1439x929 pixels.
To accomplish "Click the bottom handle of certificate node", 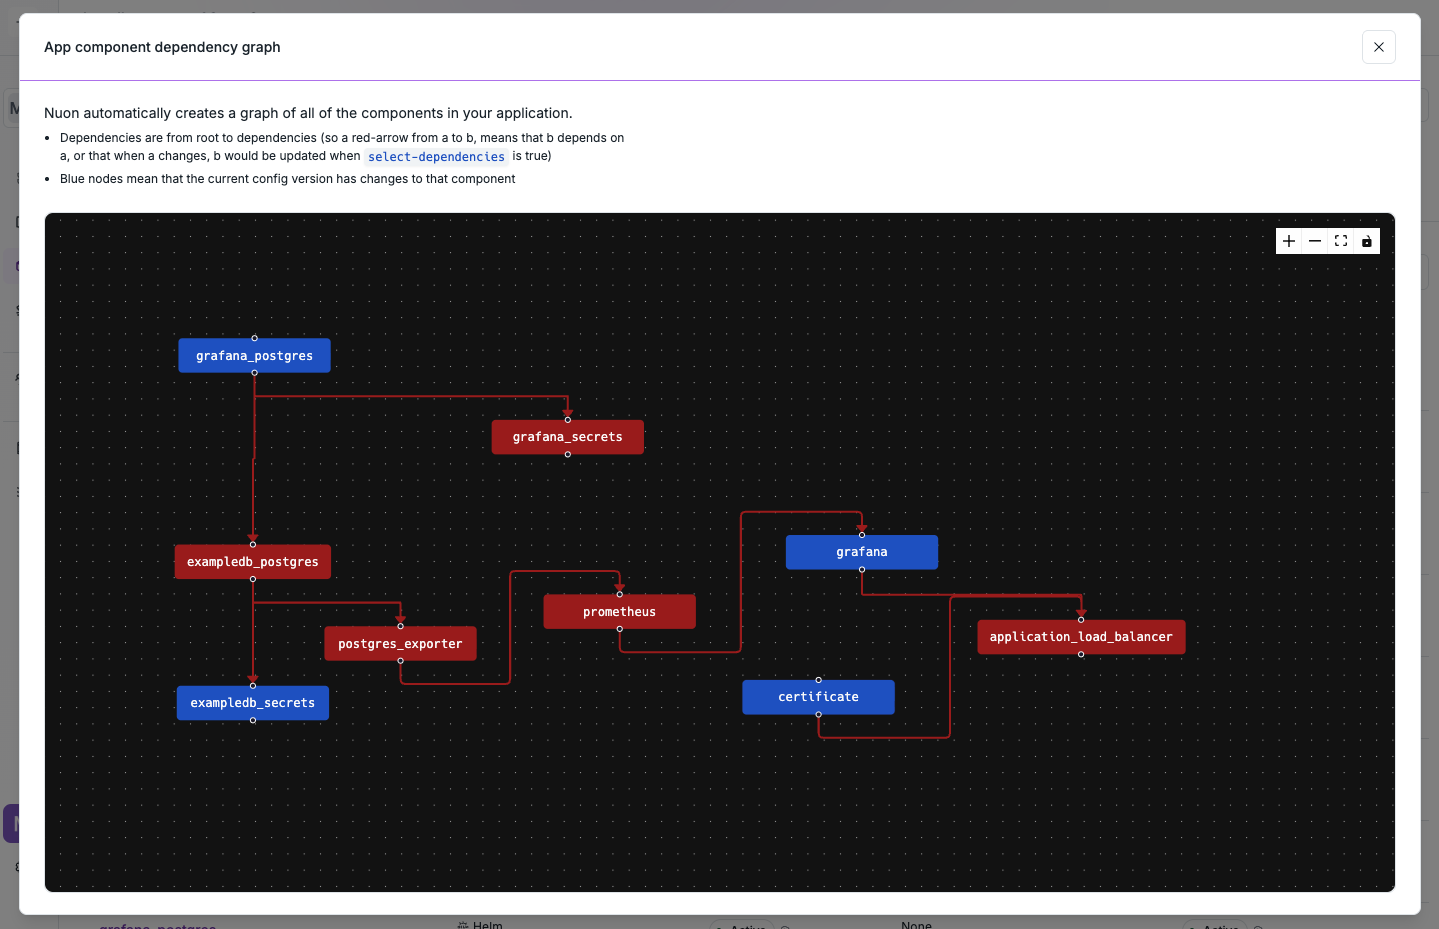I will click(818, 714).
